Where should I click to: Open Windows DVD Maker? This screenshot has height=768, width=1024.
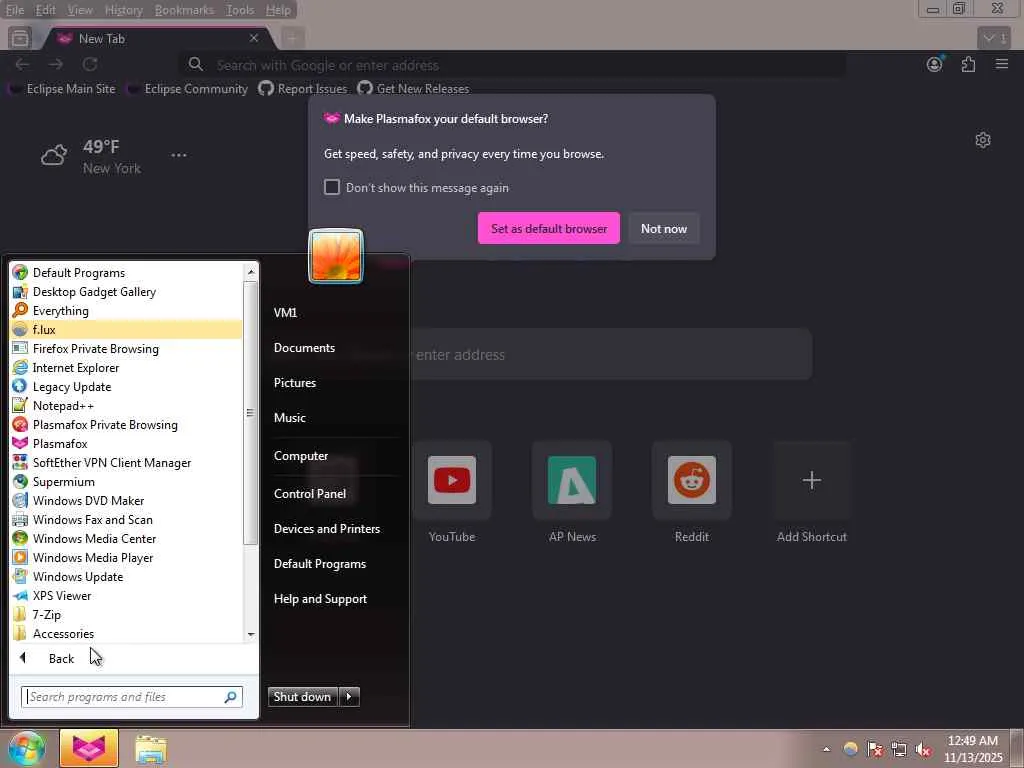coord(126,500)
